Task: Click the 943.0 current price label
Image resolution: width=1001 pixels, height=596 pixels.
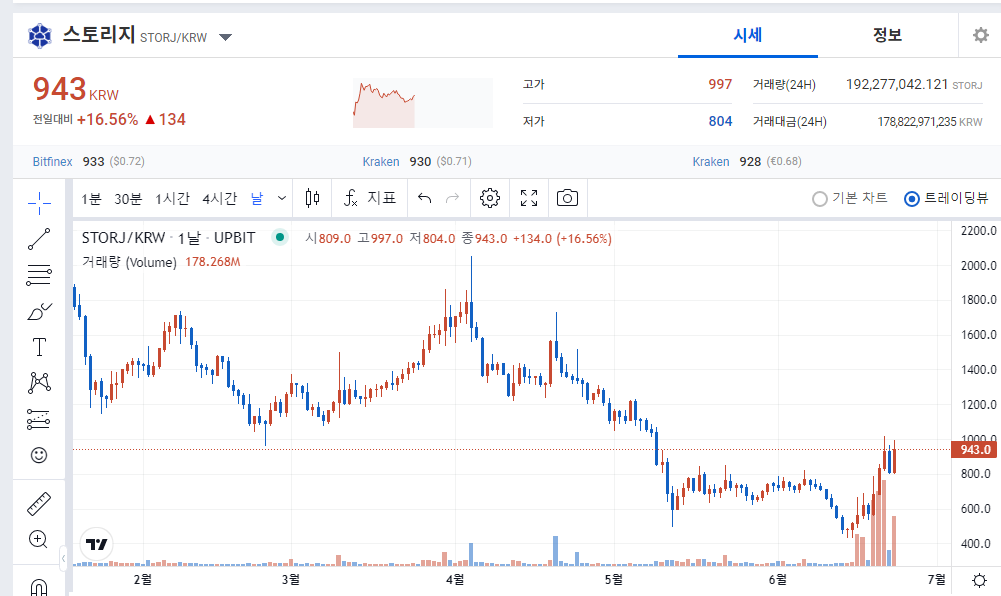Action: [974, 450]
